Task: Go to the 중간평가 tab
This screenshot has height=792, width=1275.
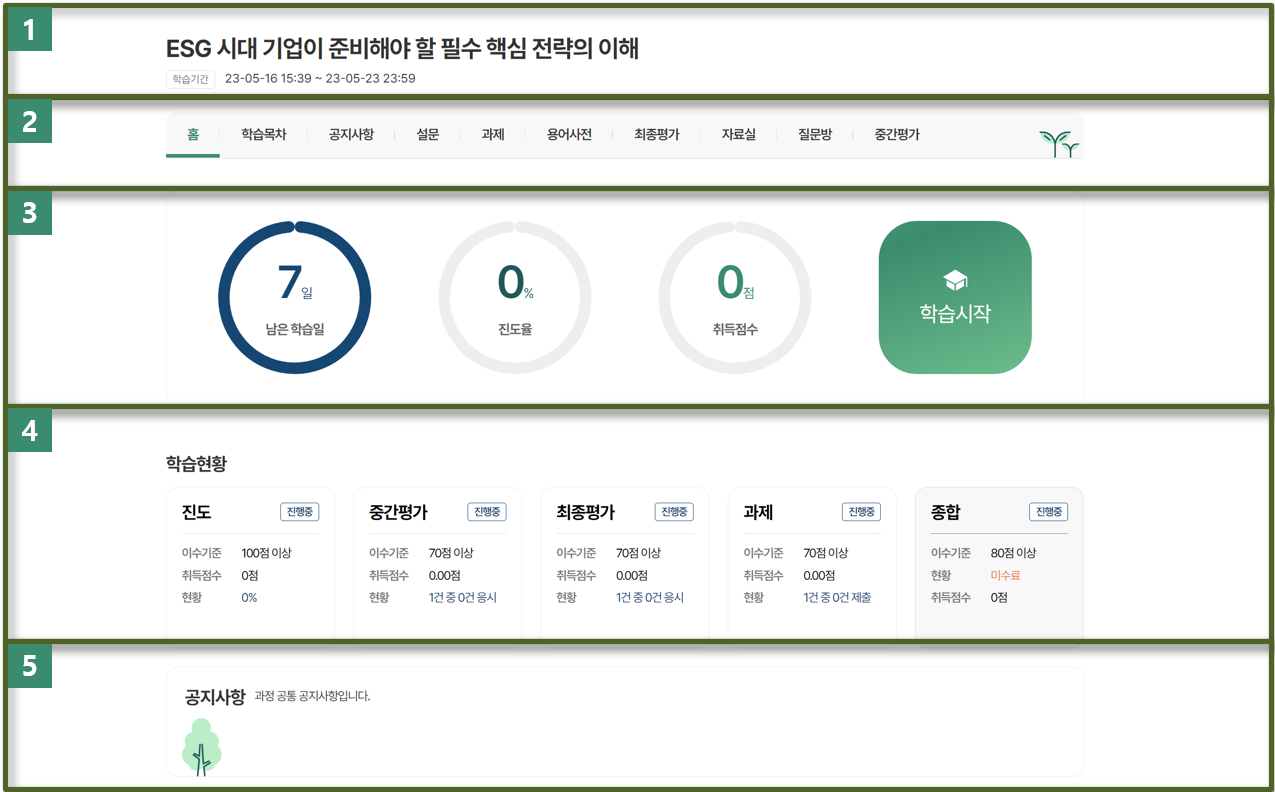Action: [897, 134]
